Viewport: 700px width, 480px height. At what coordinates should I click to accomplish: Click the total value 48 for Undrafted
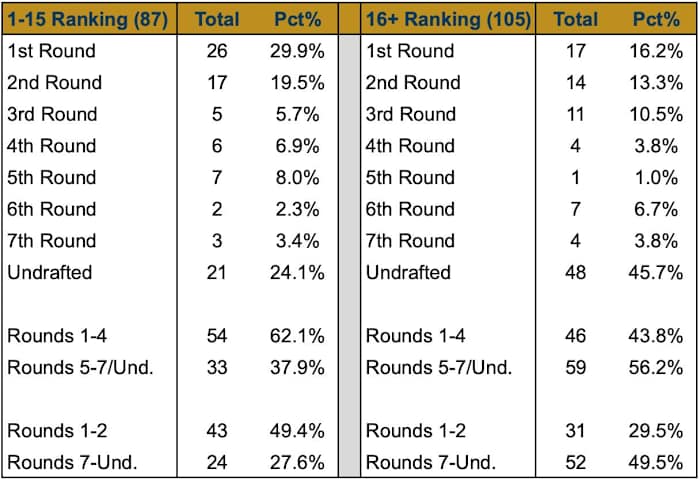click(575, 273)
